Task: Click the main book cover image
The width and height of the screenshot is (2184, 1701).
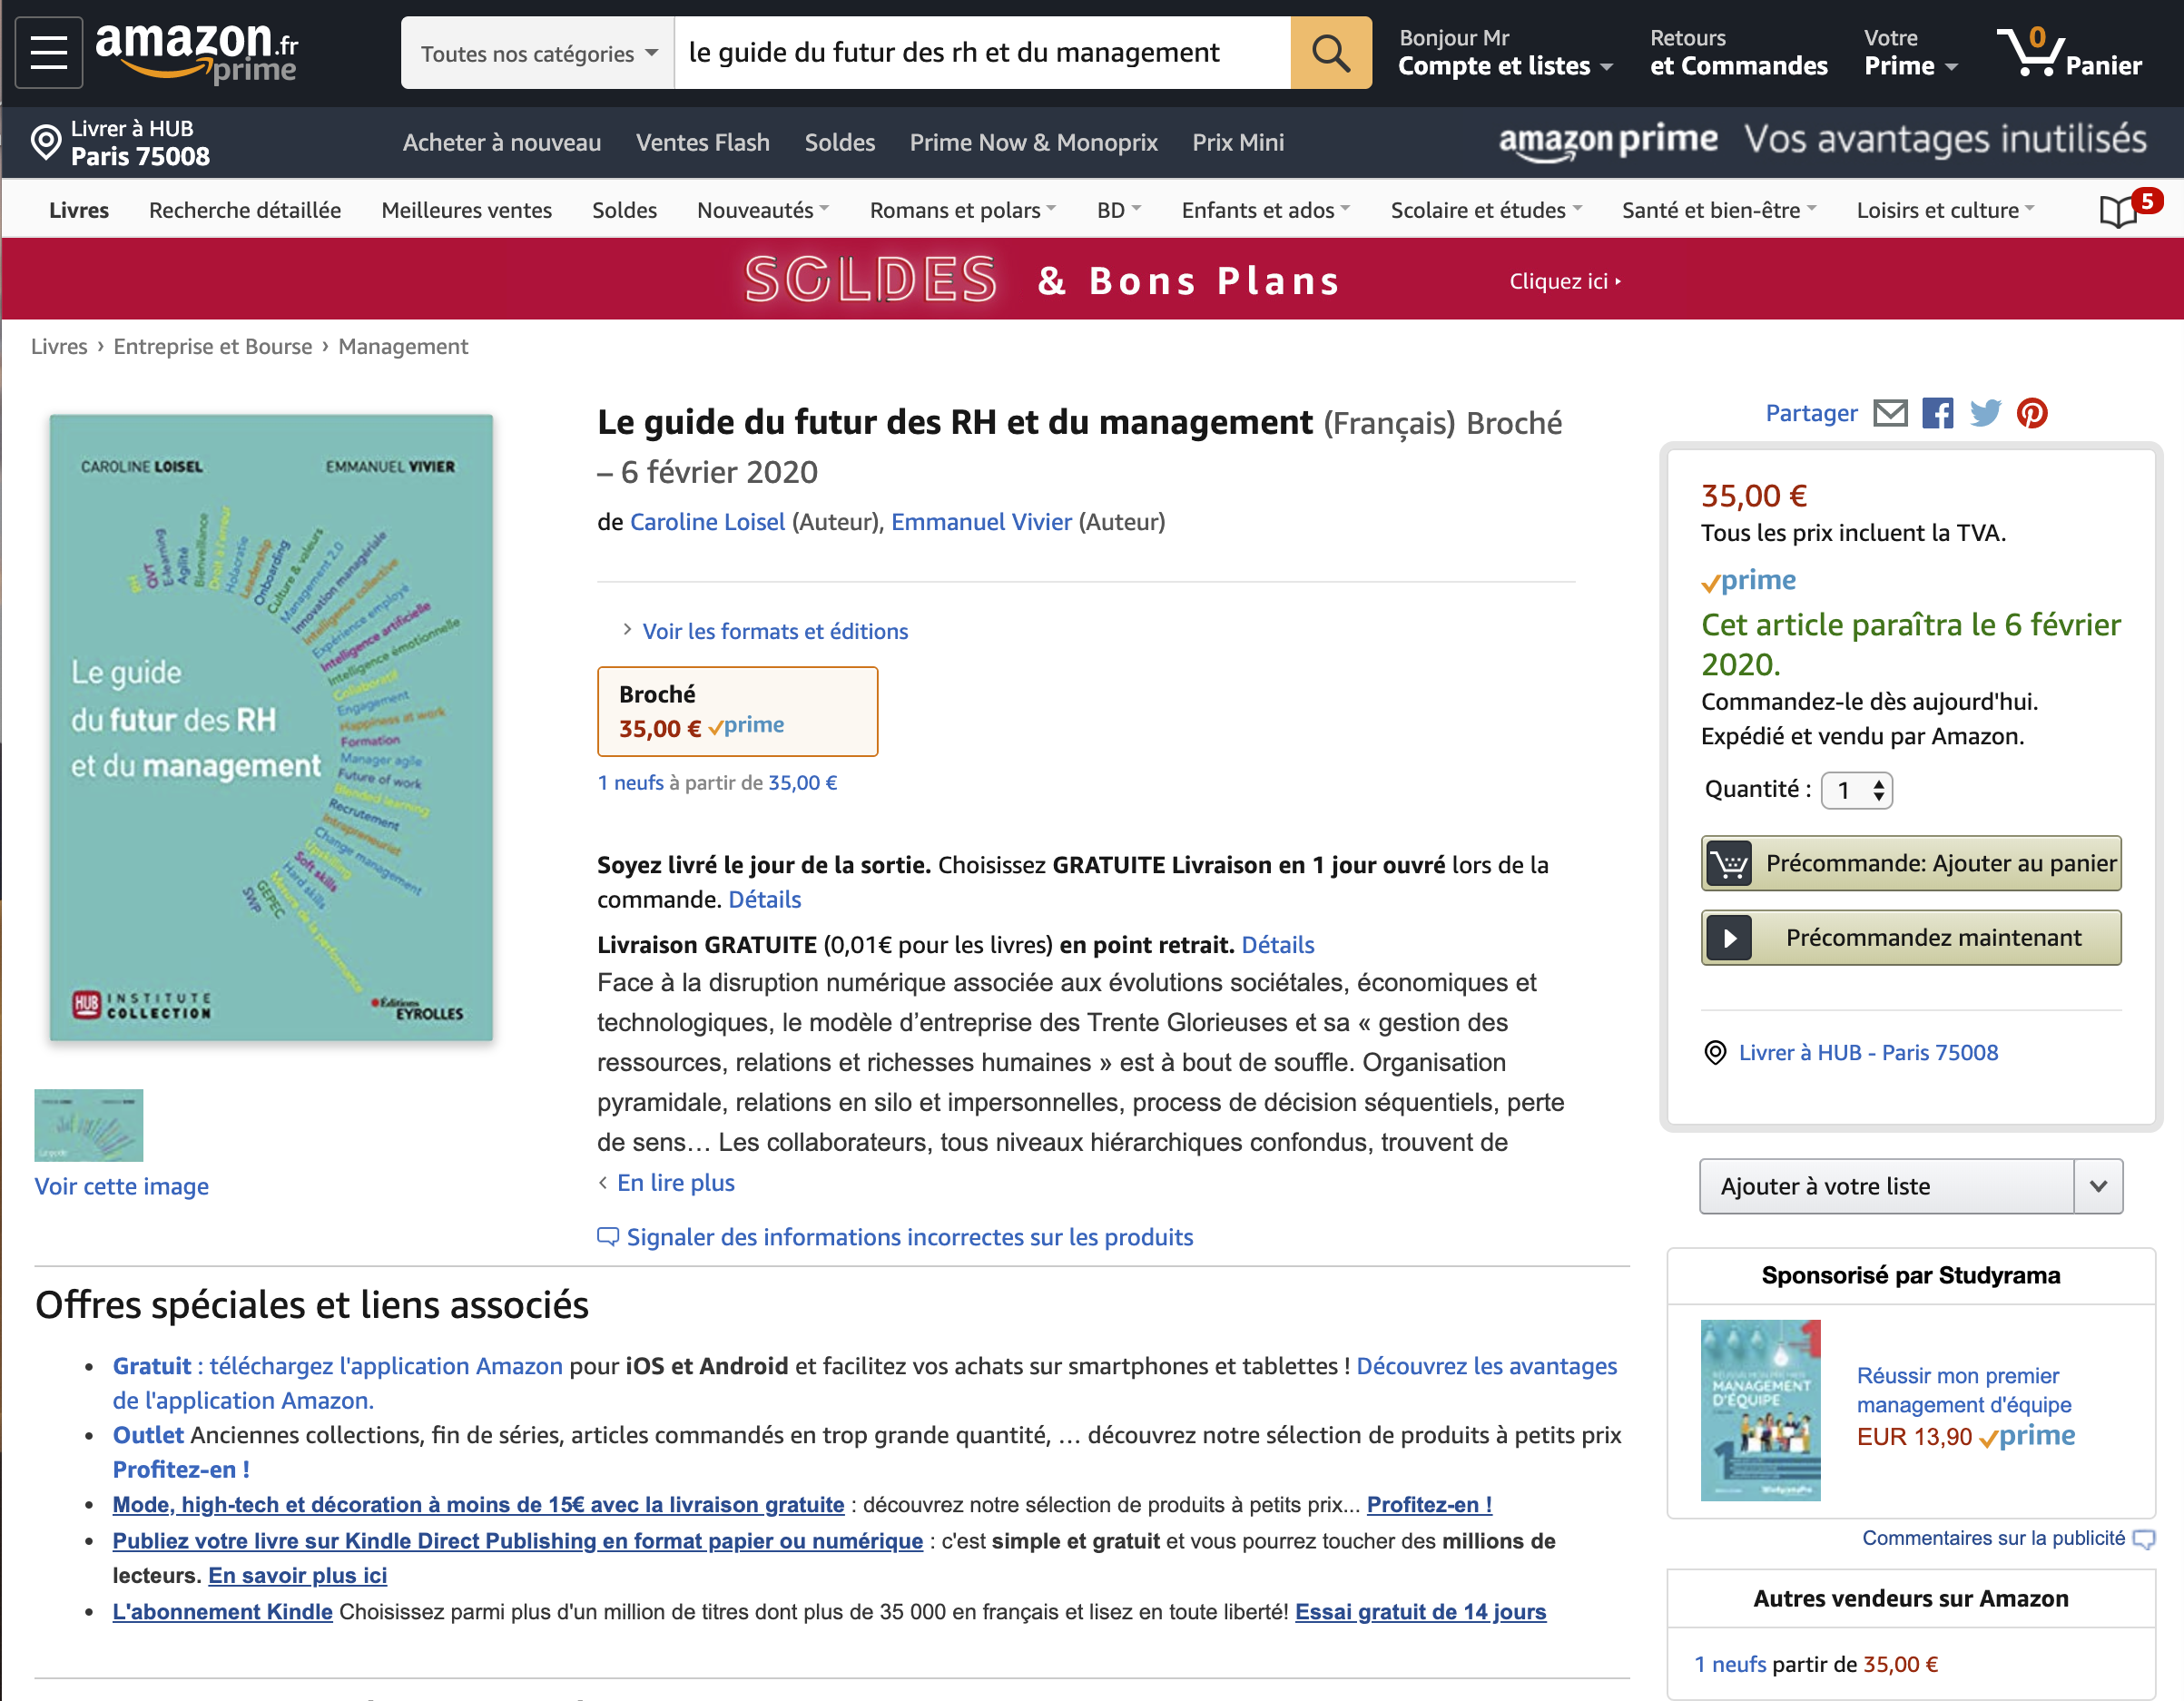Action: point(271,727)
